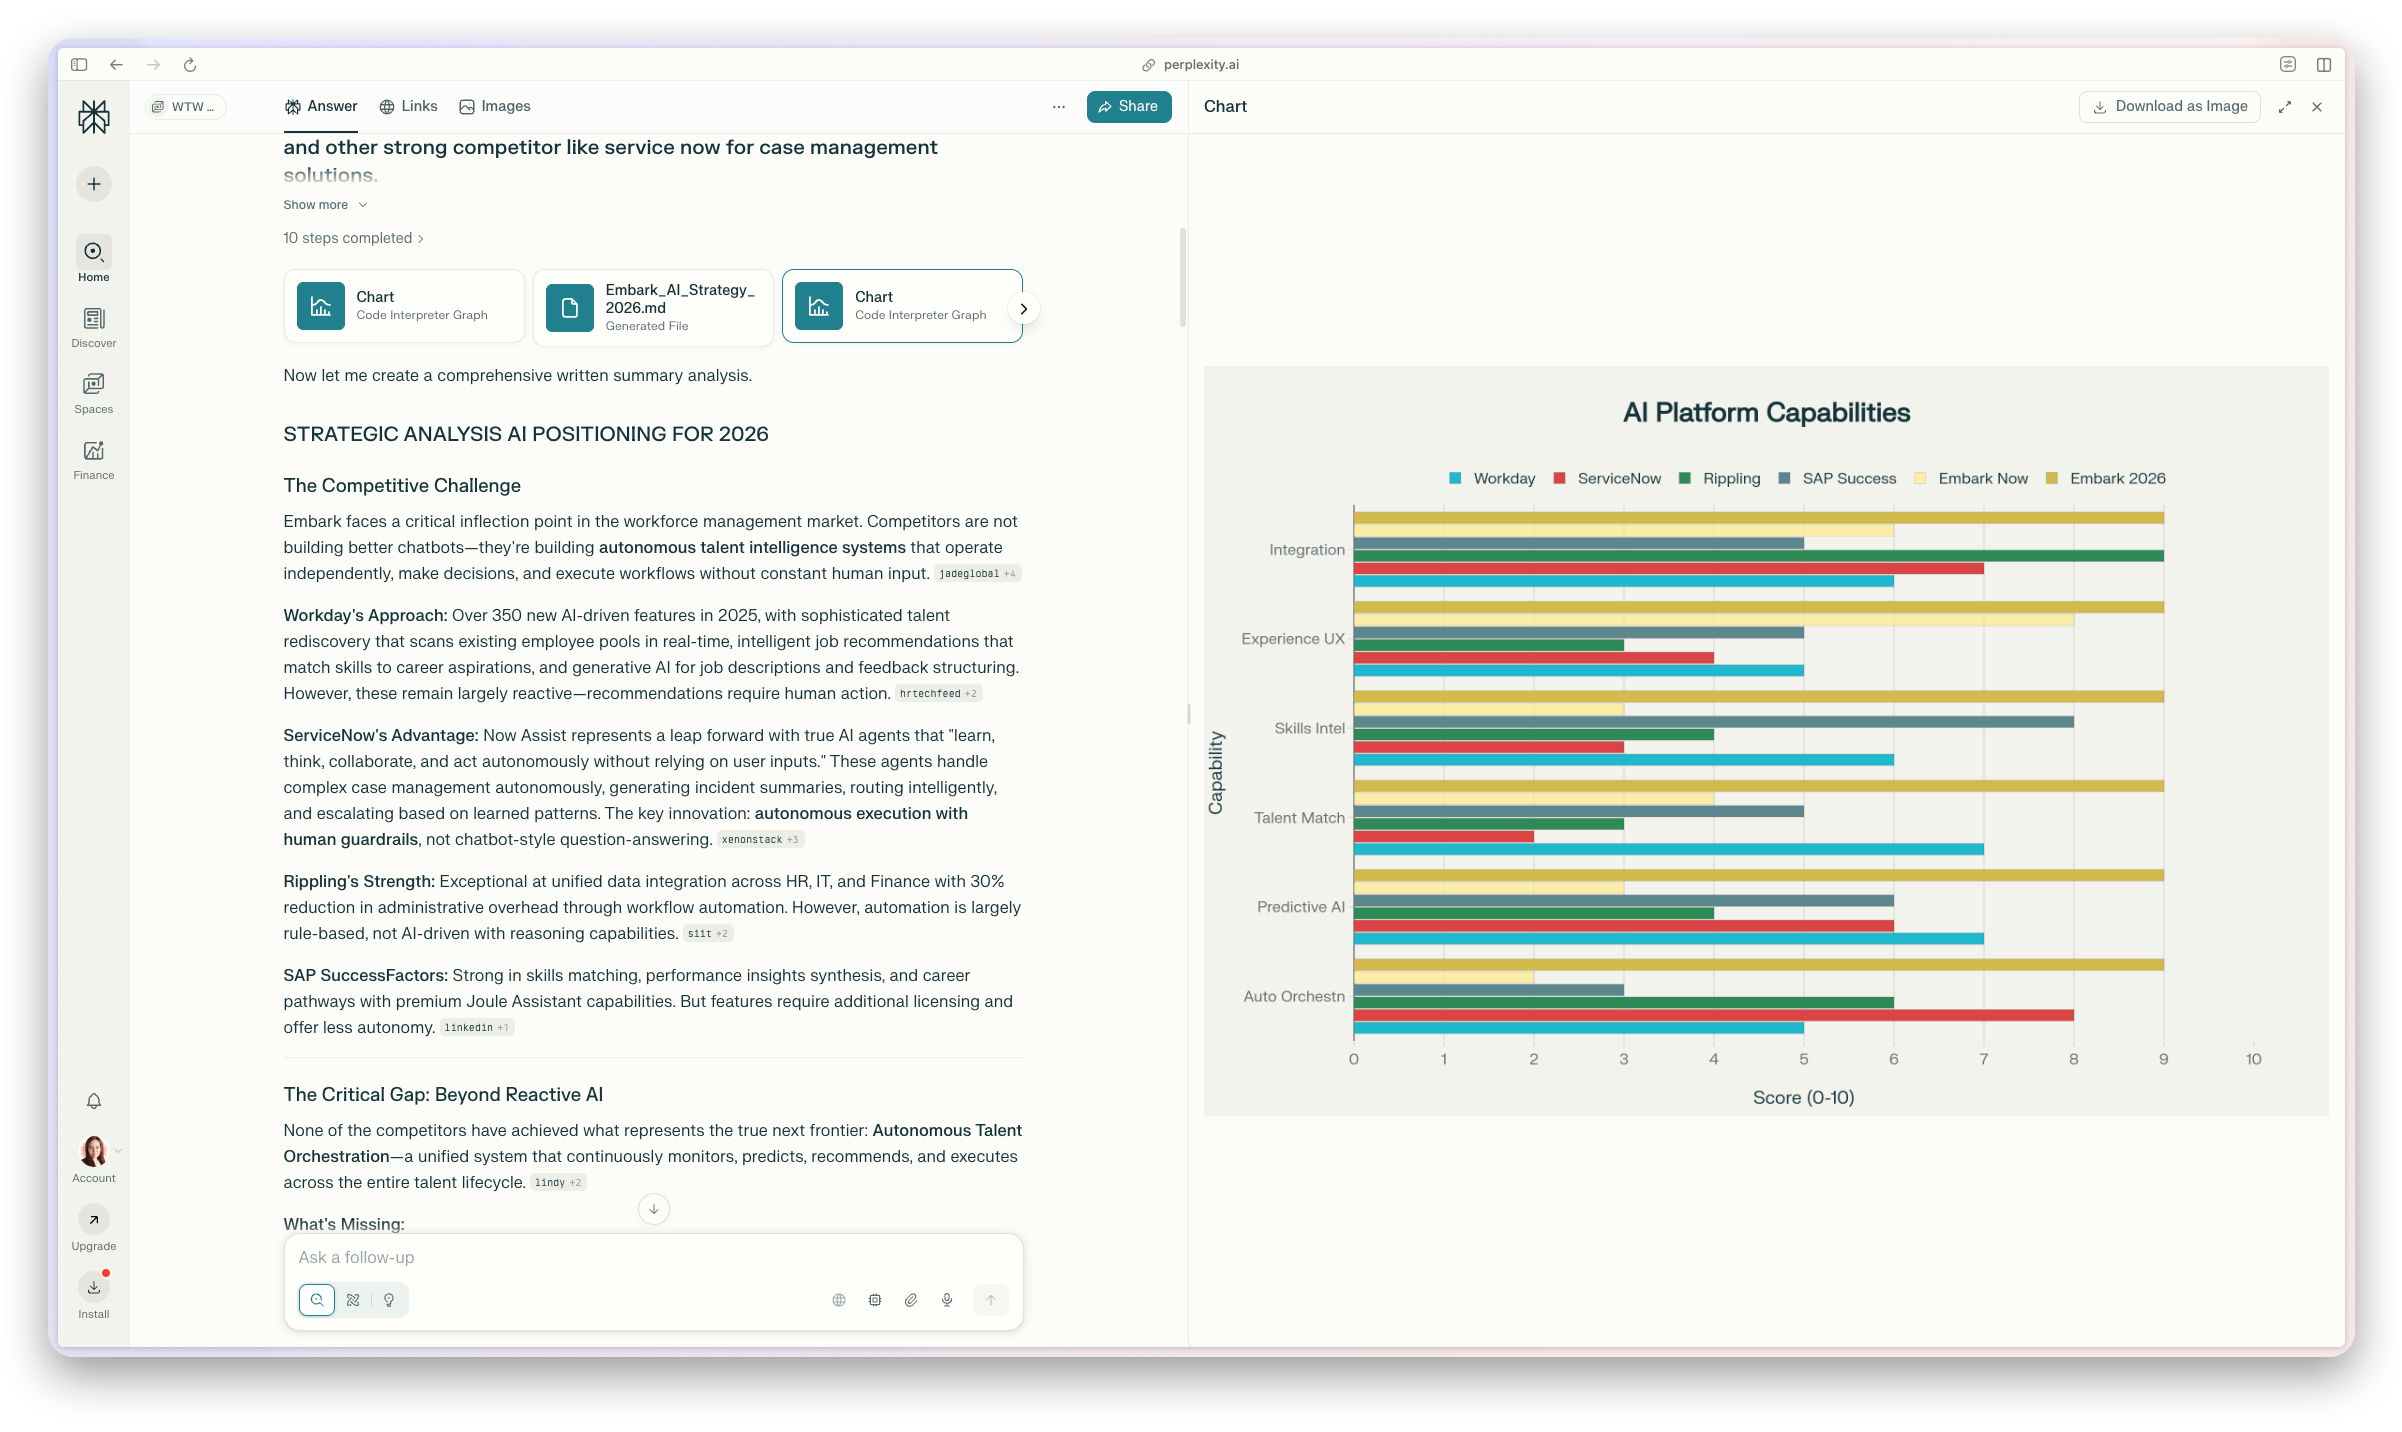Click the notifications bell icon
2402x1432 pixels.
pos(94,1101)
